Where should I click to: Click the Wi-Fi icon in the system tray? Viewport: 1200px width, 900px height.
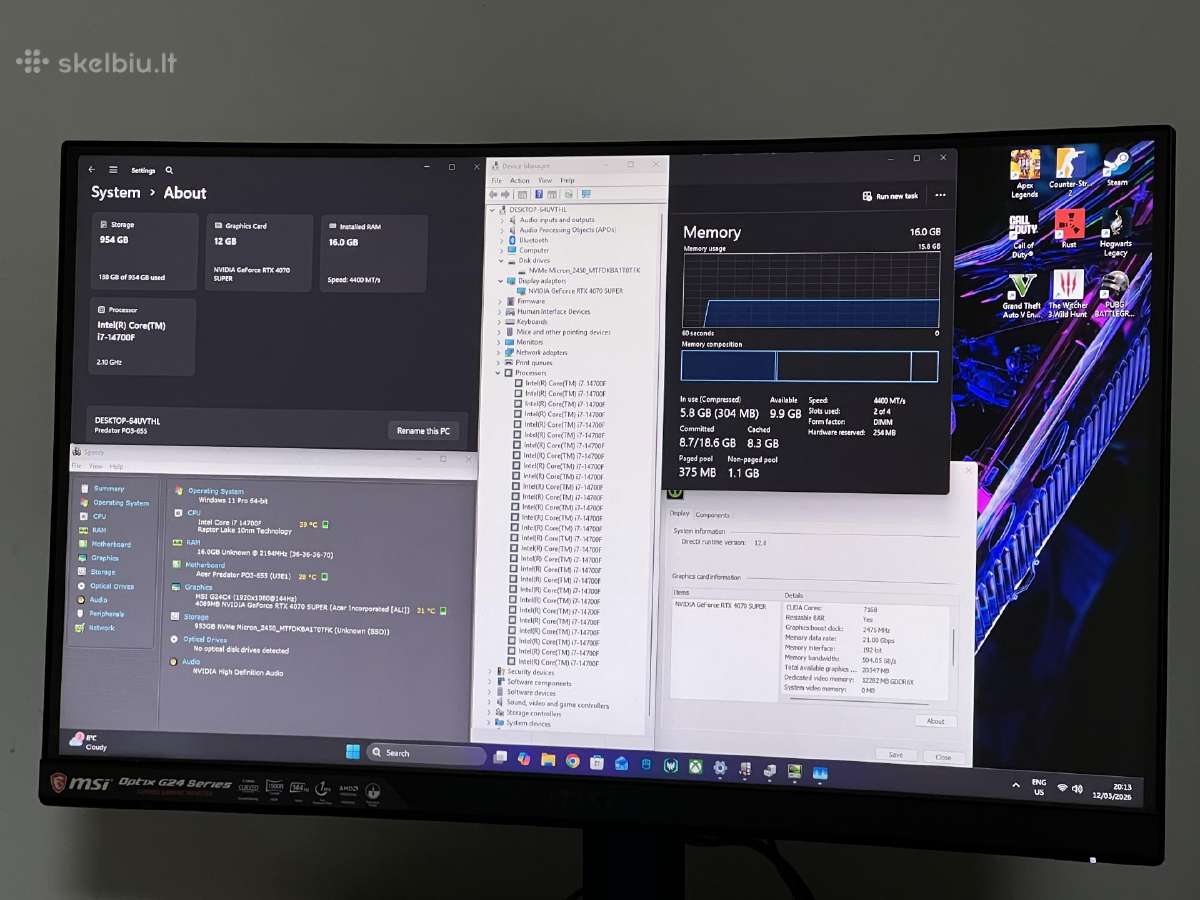[x=1062, y=788]
